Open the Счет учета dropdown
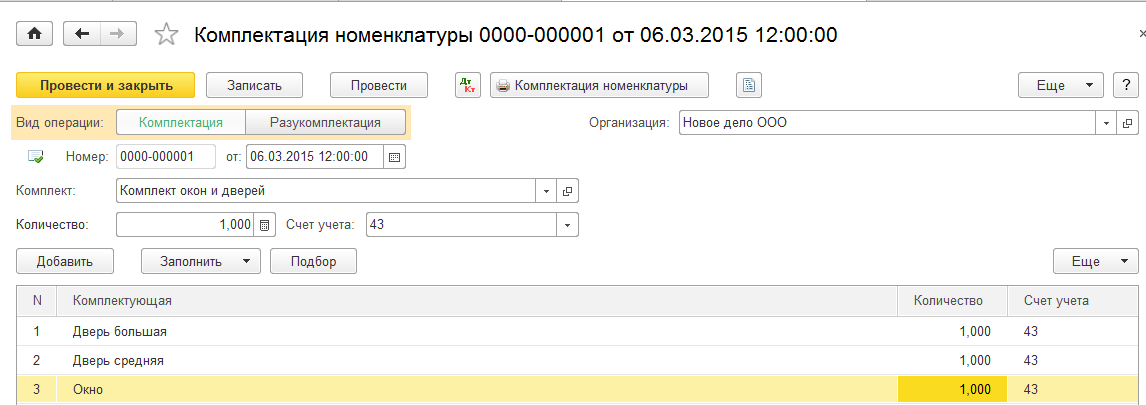The image size is (1146, 405). [567, 224]
